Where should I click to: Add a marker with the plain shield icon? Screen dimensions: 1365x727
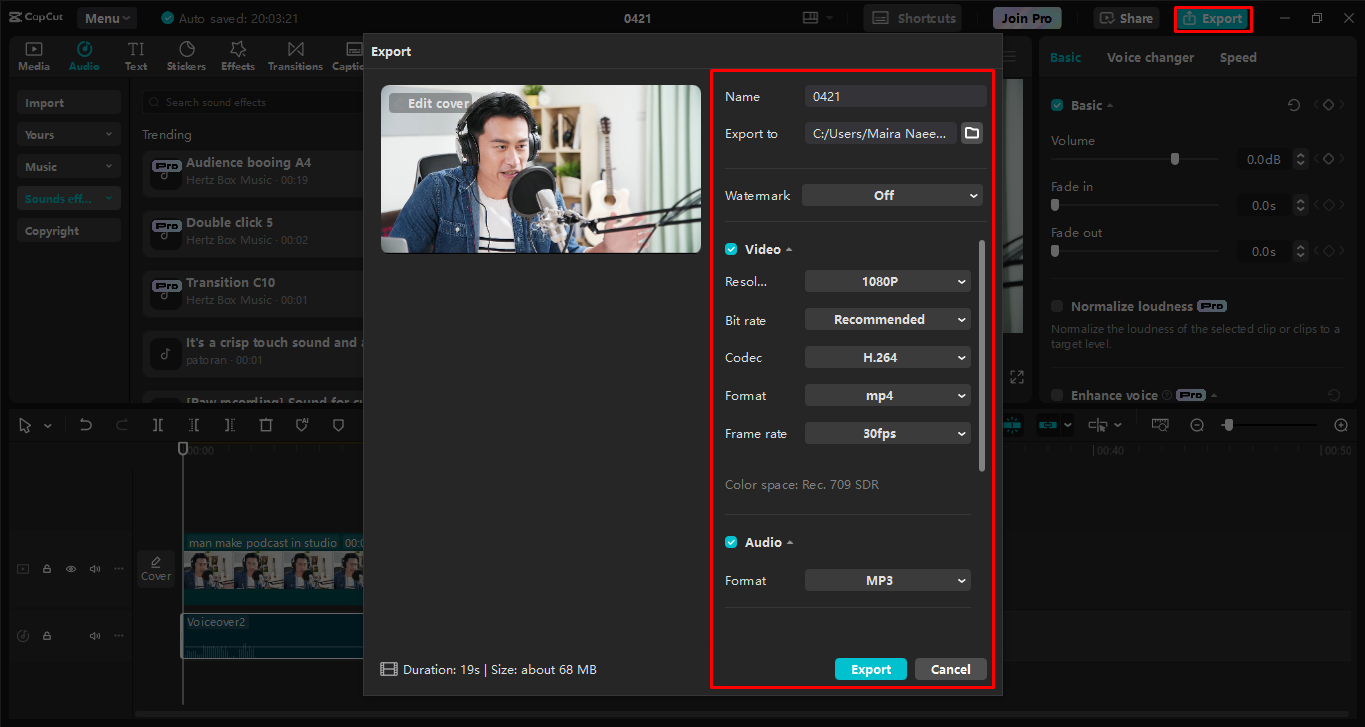pos(338,425)
